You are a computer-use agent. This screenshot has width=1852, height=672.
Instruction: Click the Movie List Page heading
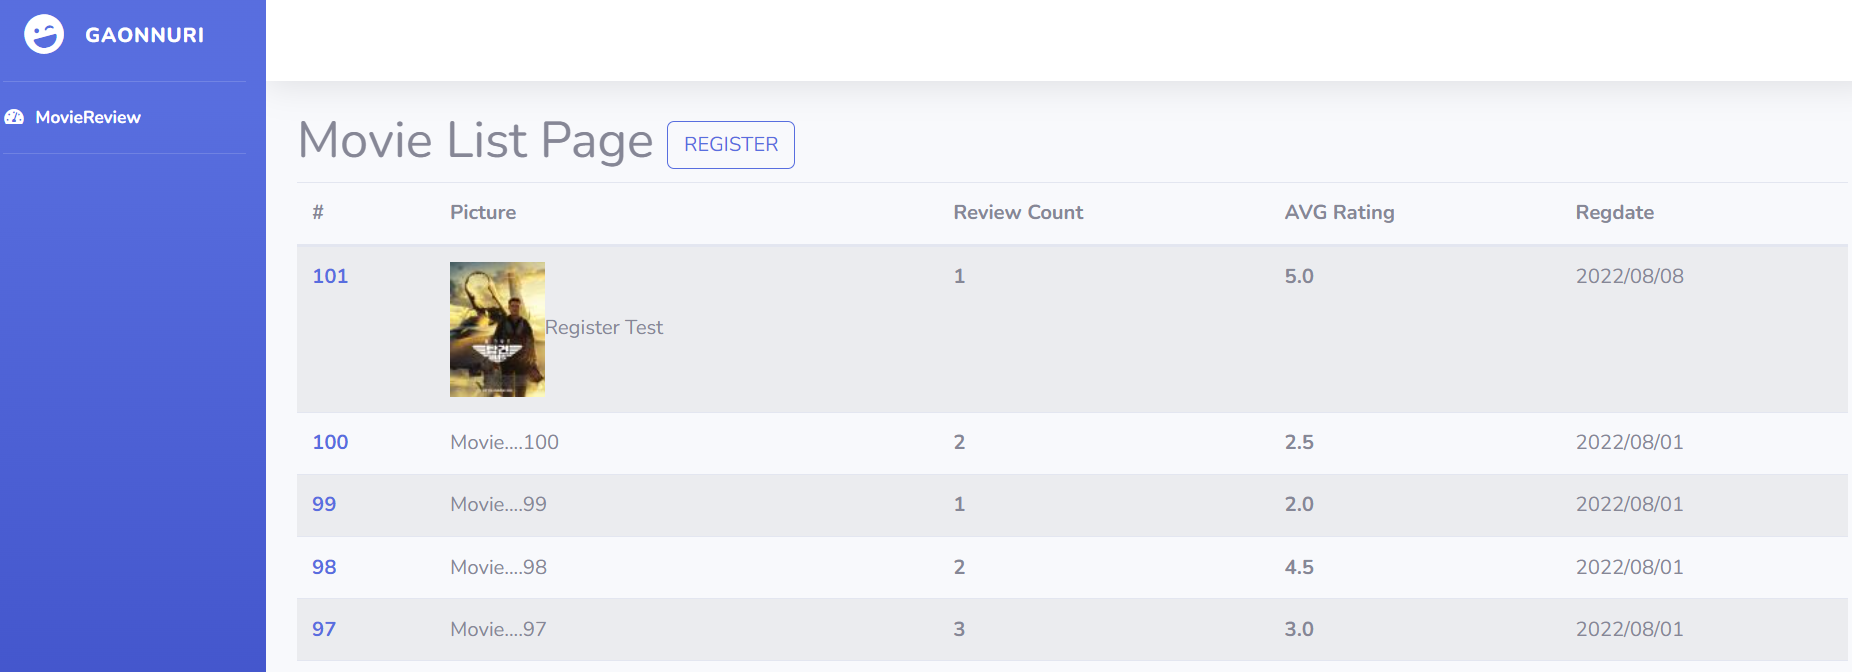pos(475,141)
